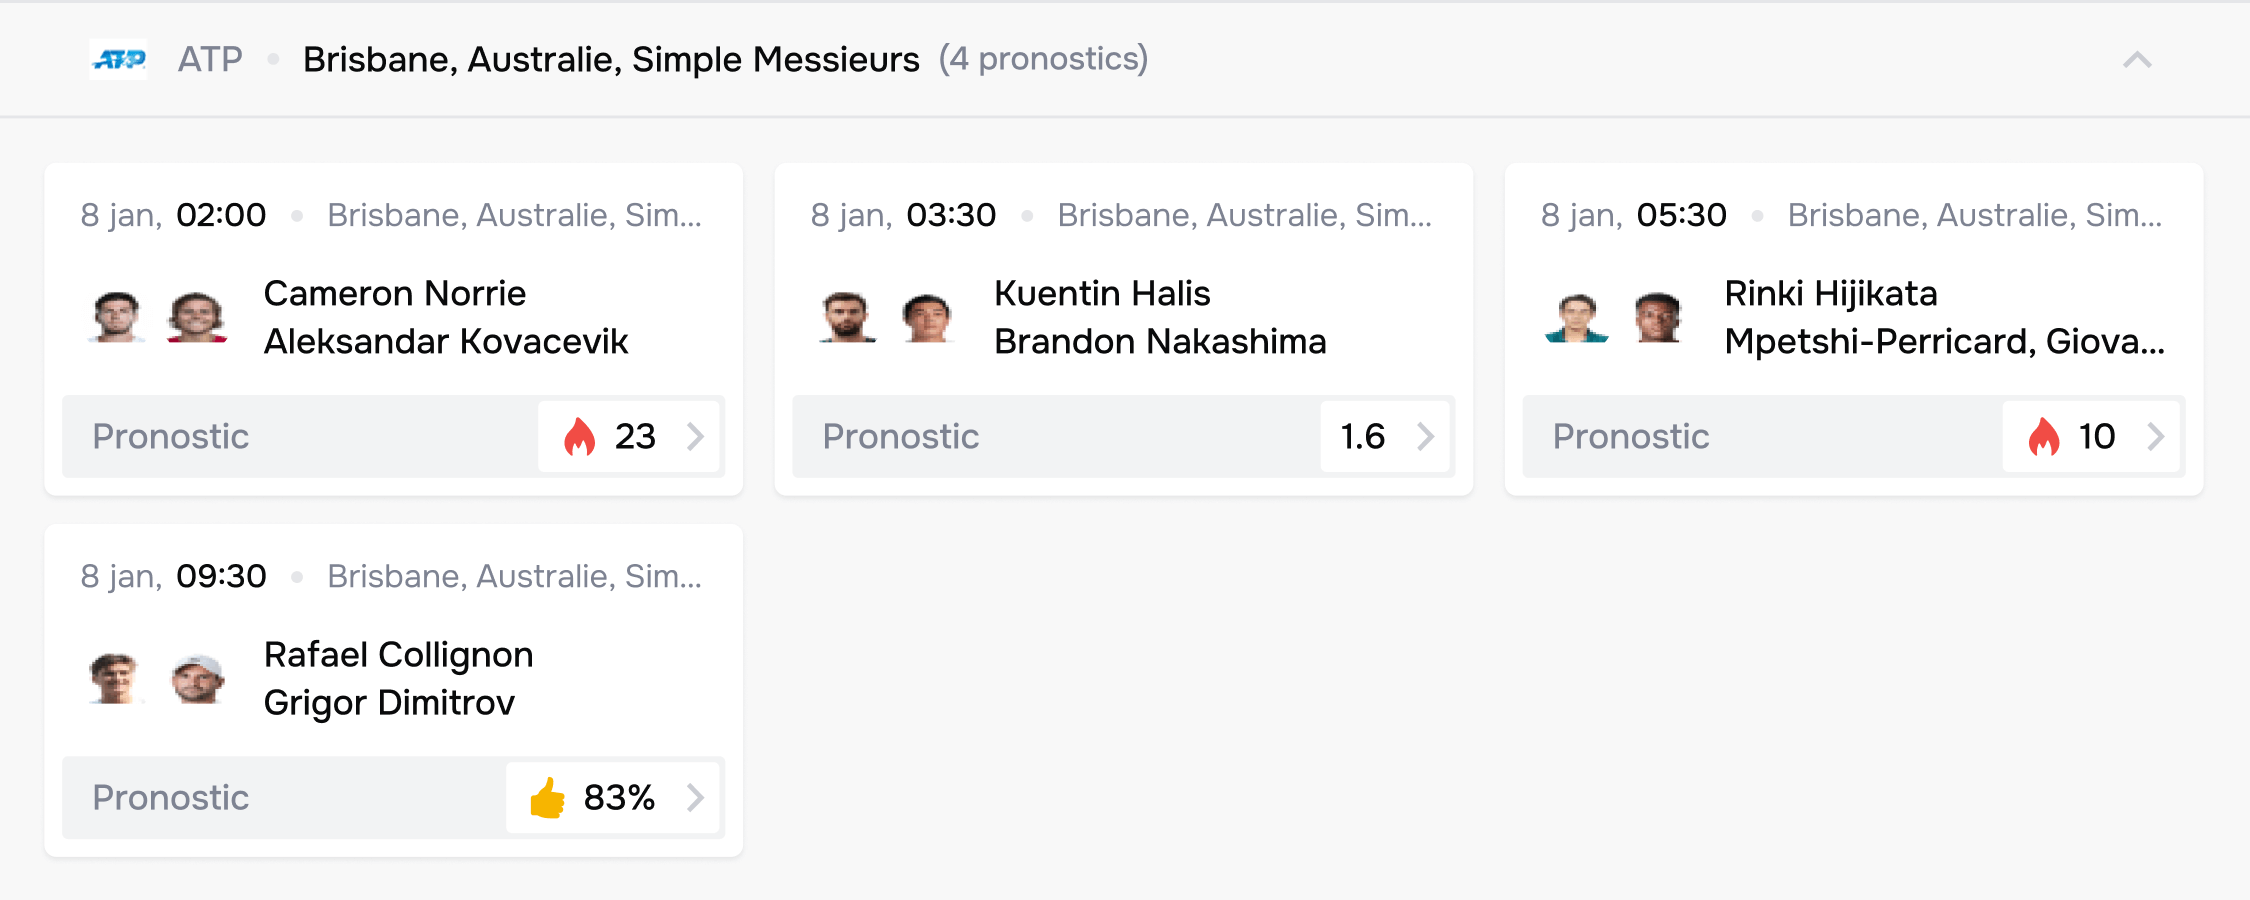Click Rinki Hijikata's player avatar
This screenshot has height=900, width=2250.
click(1577, 318)
